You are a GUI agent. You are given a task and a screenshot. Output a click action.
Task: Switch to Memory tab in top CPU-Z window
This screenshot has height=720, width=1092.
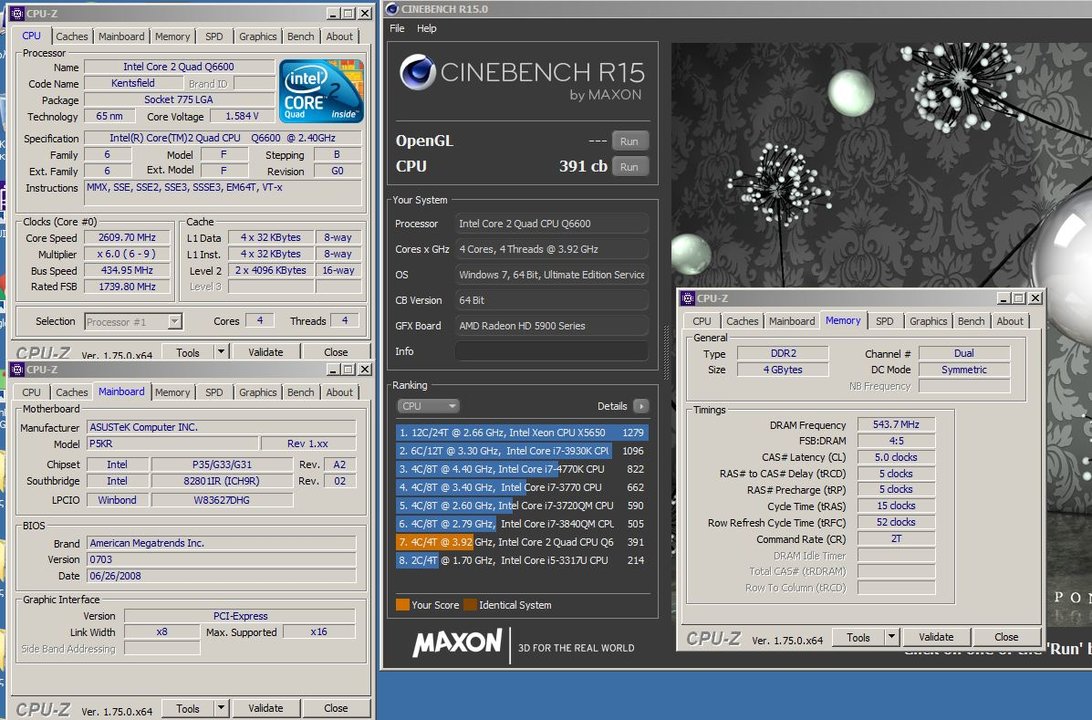(x=173, y=36)
